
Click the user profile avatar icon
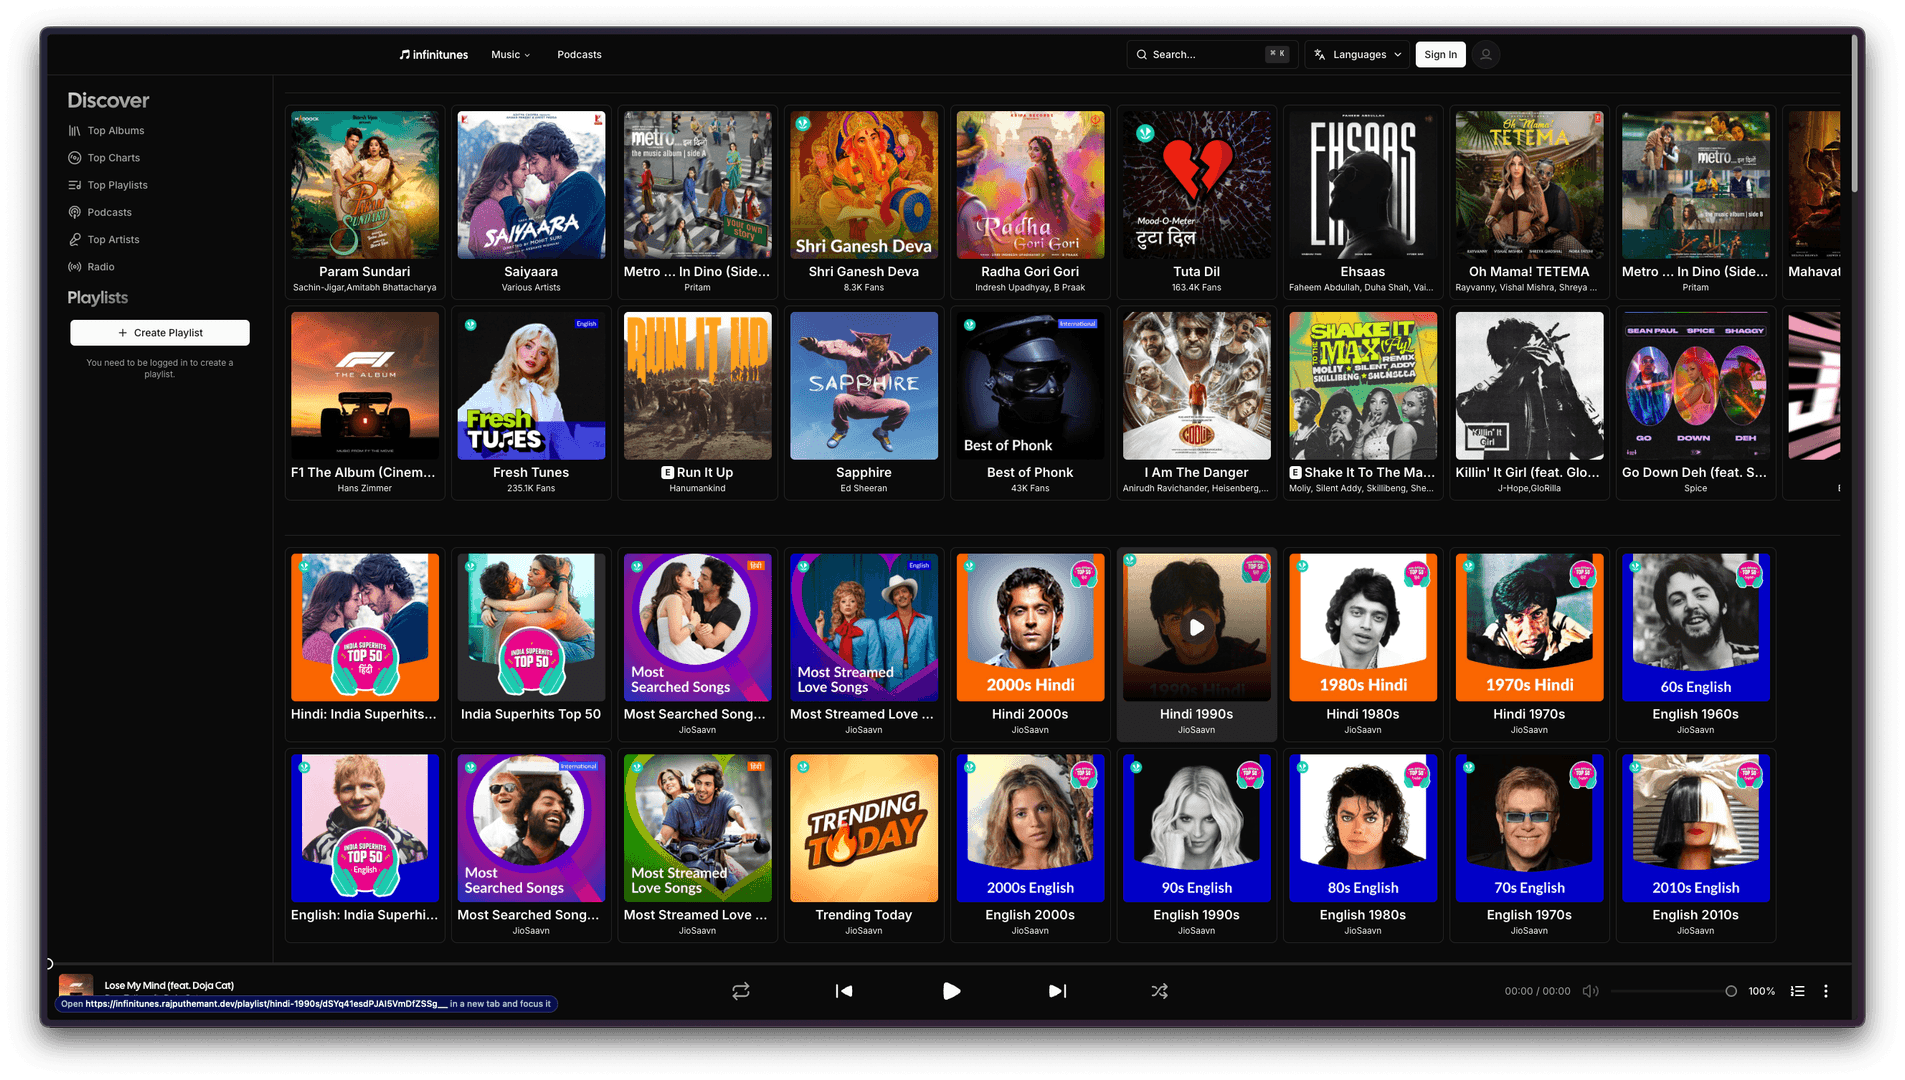click(x=1486, y=55)
